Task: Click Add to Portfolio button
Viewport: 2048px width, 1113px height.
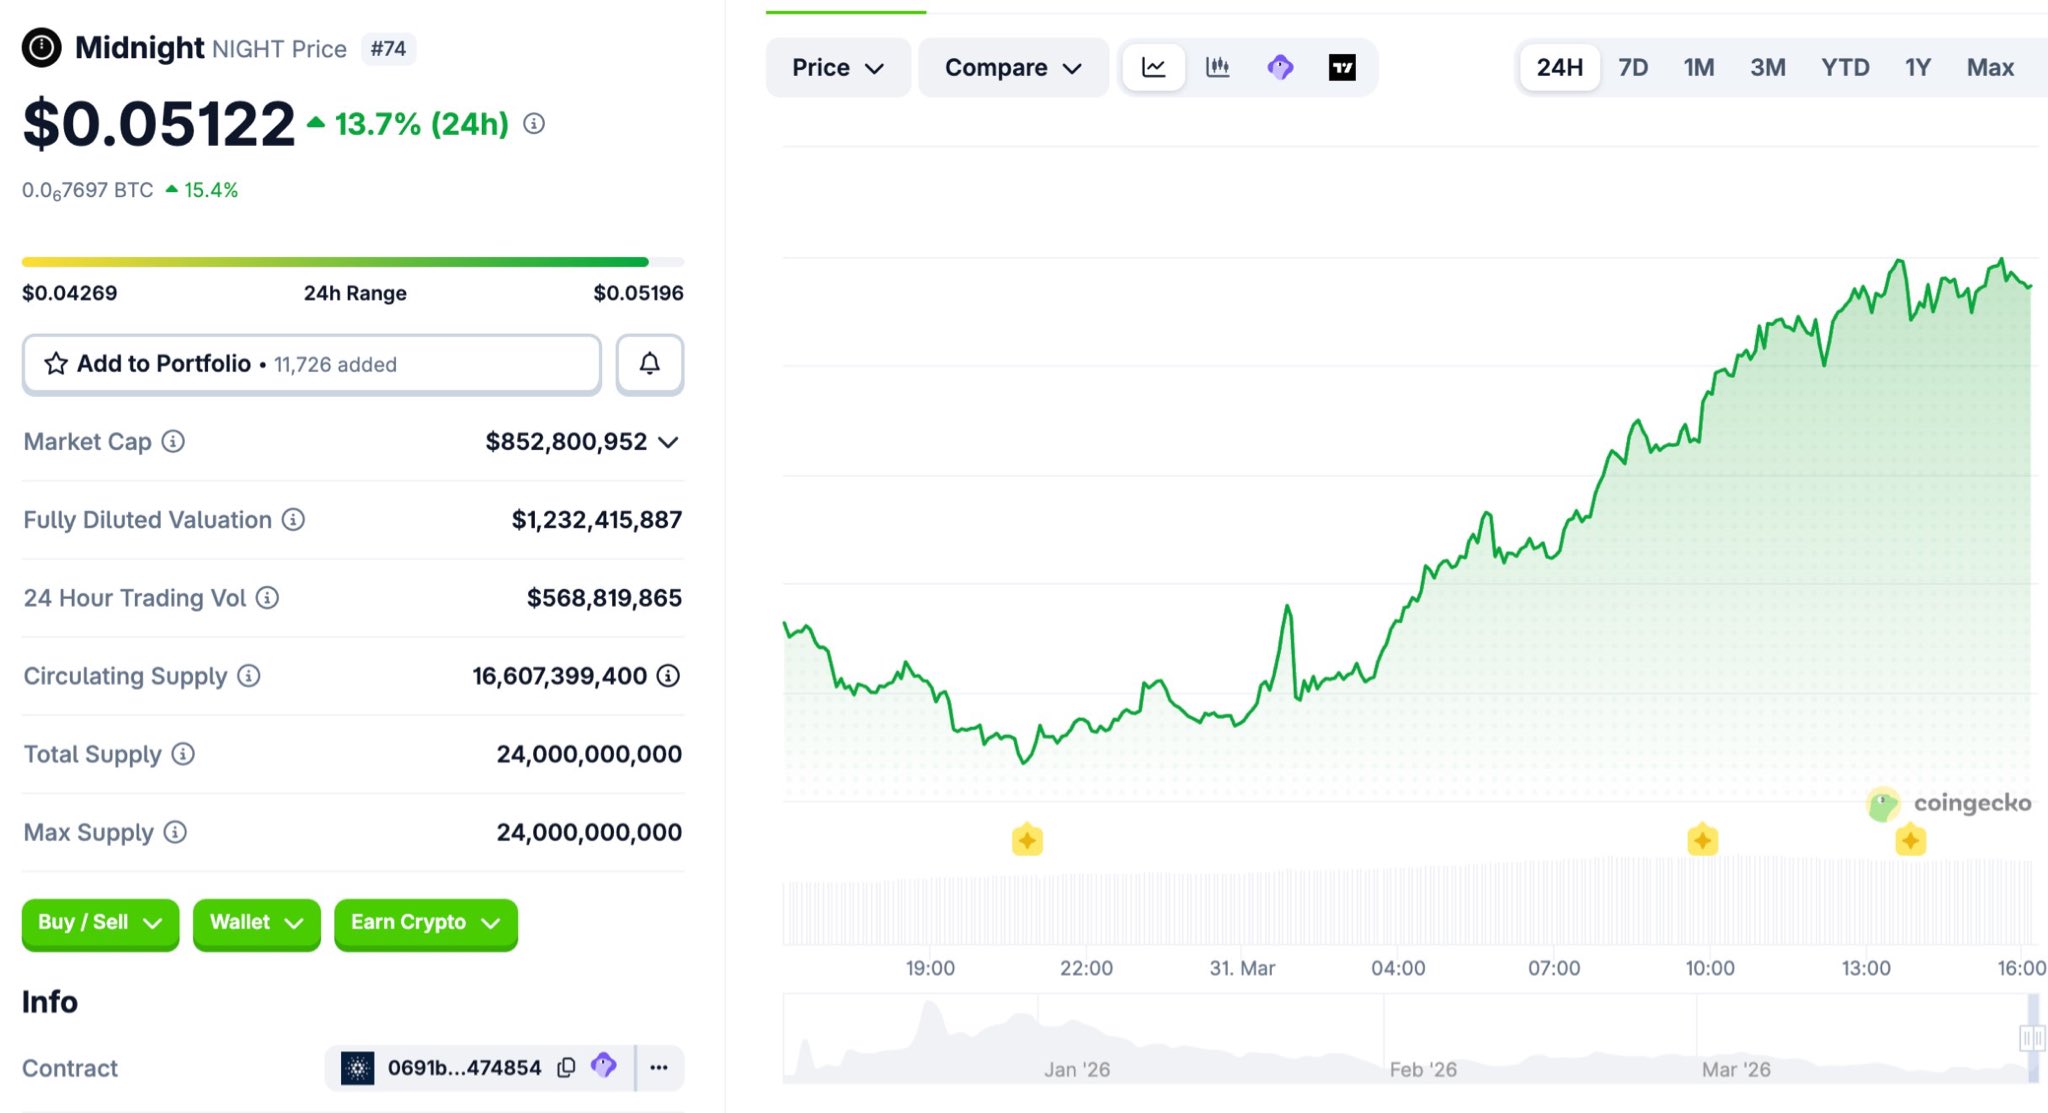Action: click(x=311, y=364)
